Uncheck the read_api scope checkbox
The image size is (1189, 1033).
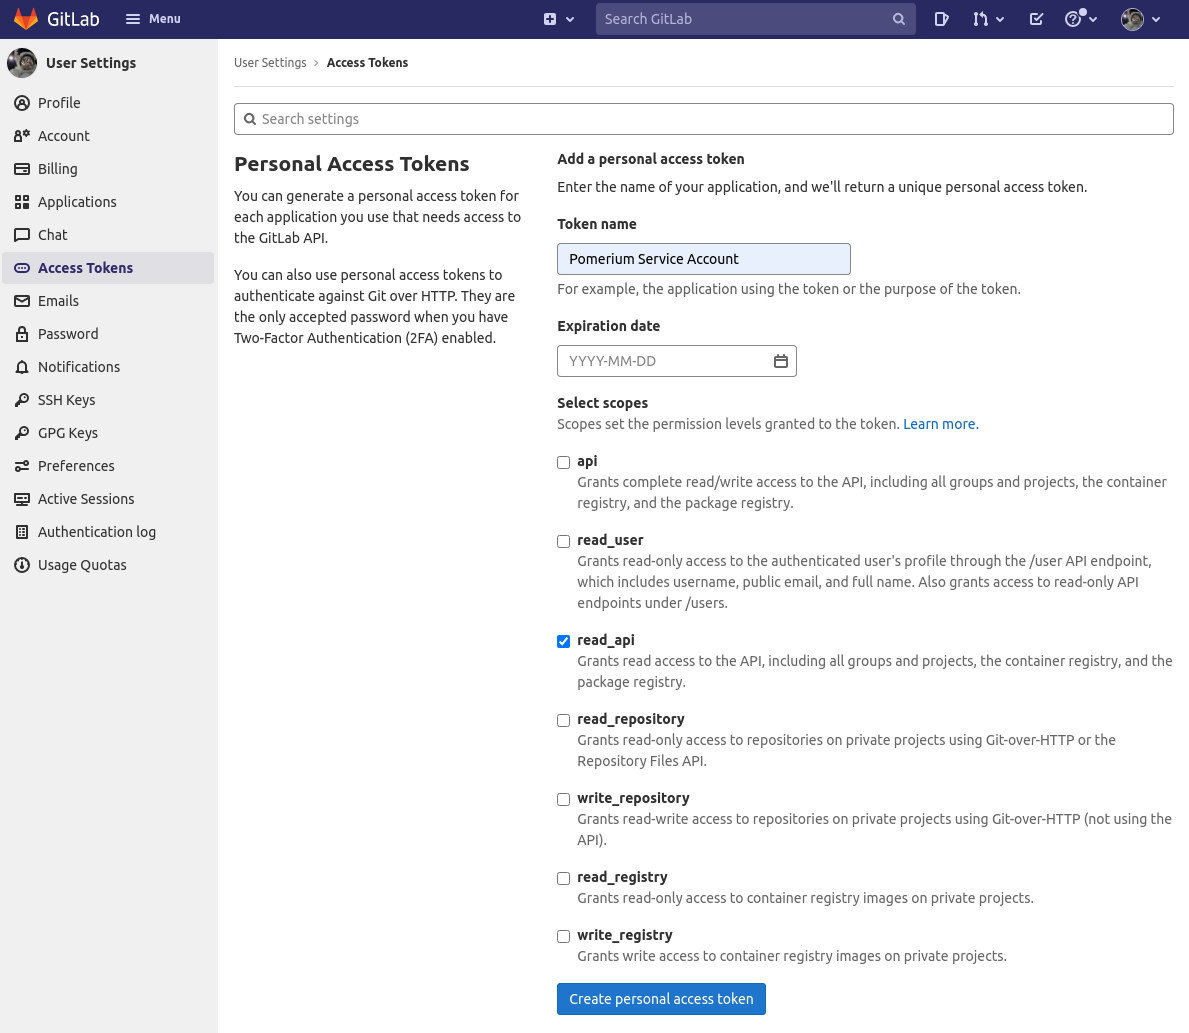pos(563,642)
